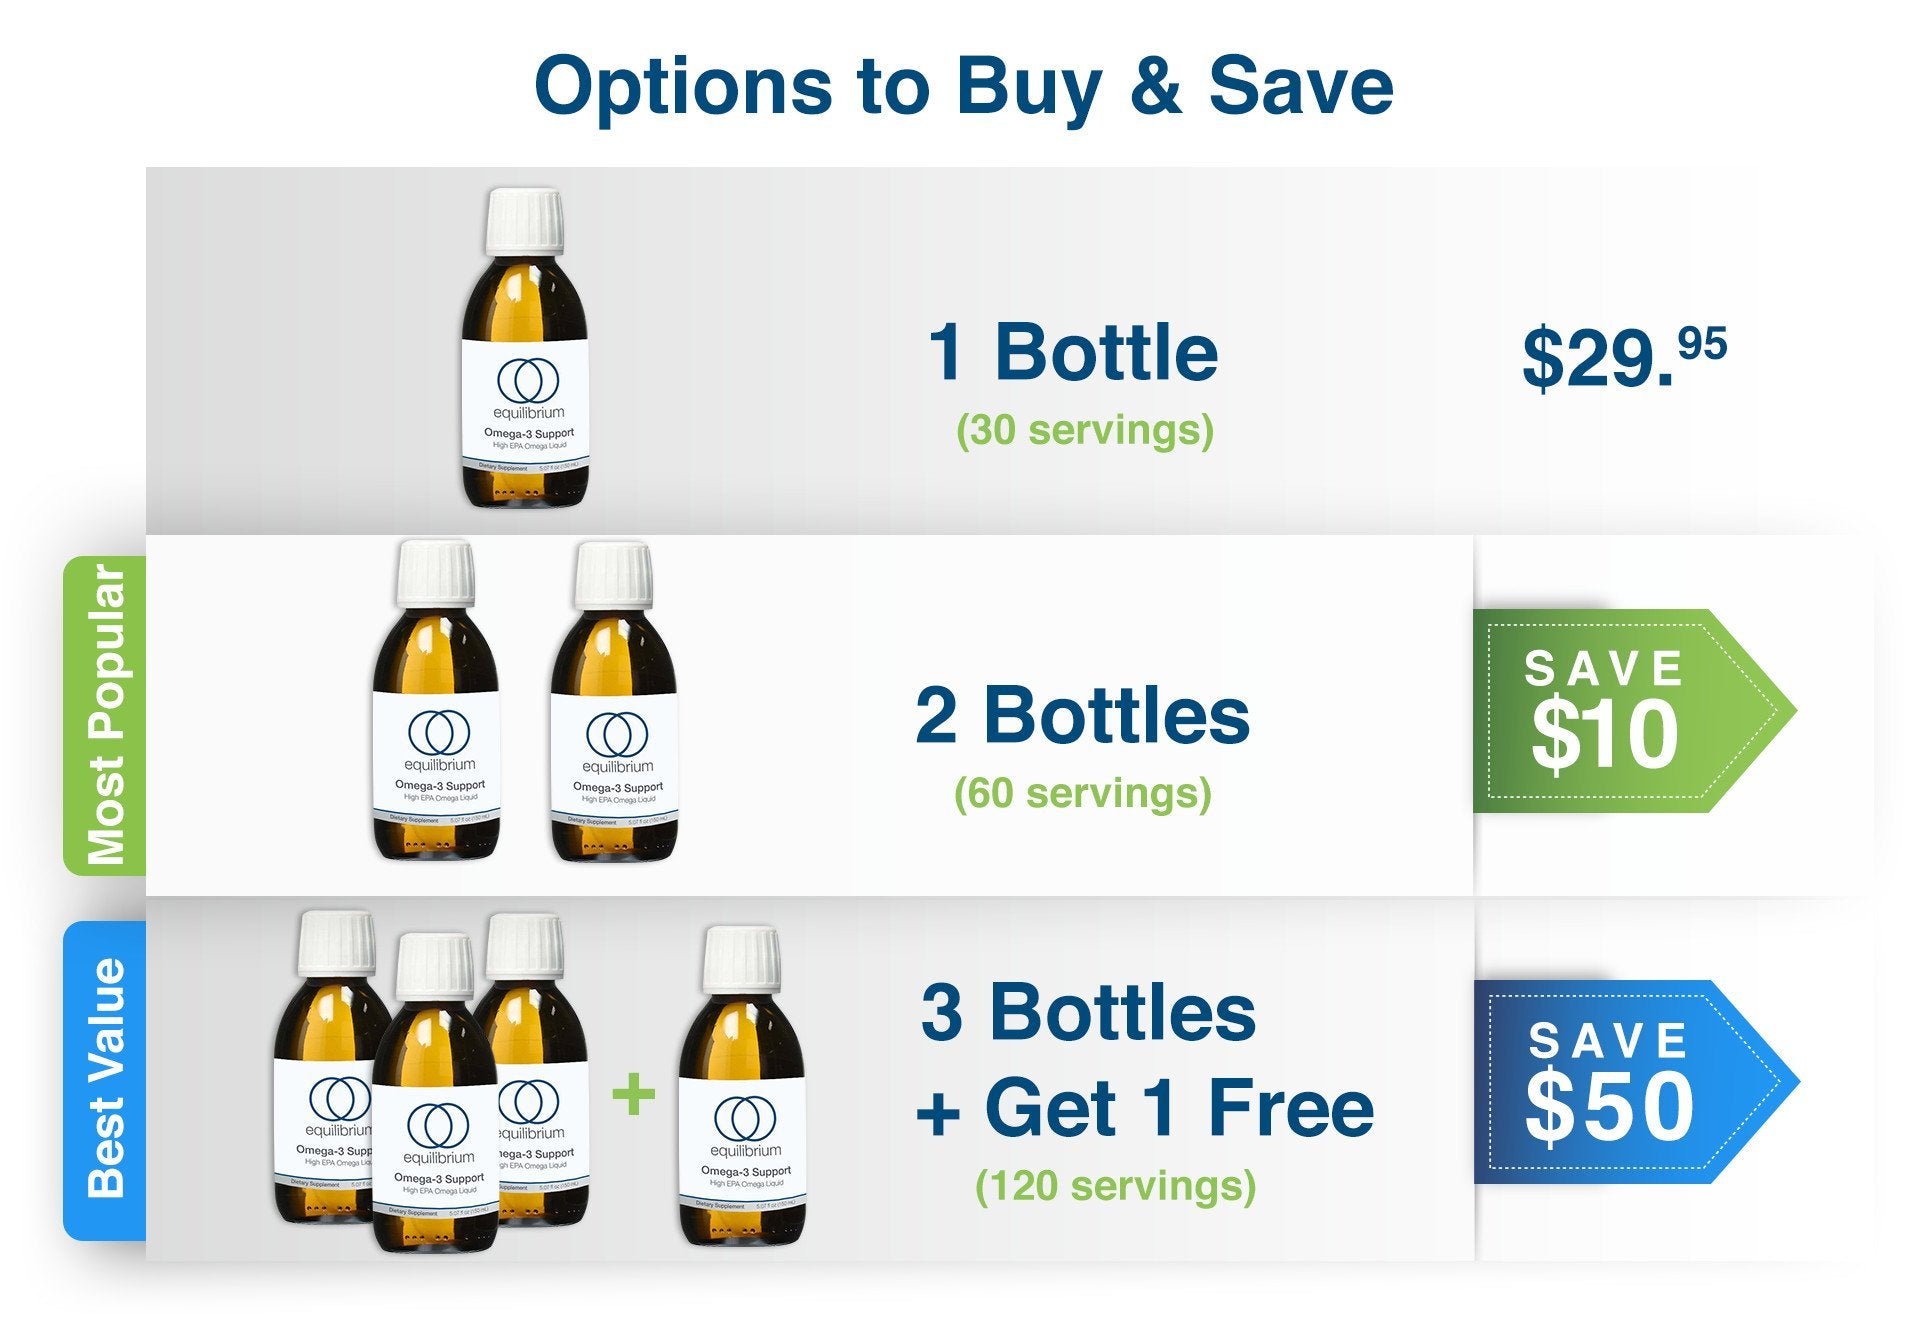Select the green Most Popular tab
The height and width of the screenshot is (1328, 1930).
pyautogui.click(x=105, y=715)
